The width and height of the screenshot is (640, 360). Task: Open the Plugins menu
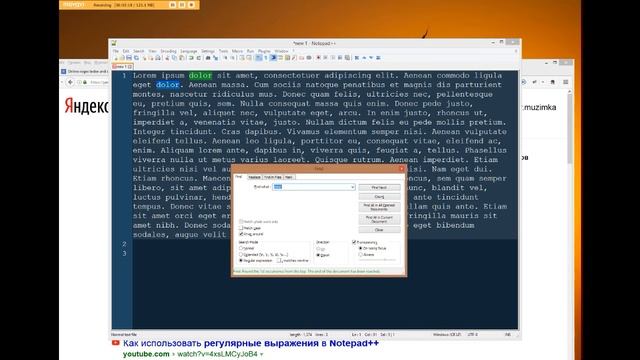pyautogui.click(x=264, y=51)
